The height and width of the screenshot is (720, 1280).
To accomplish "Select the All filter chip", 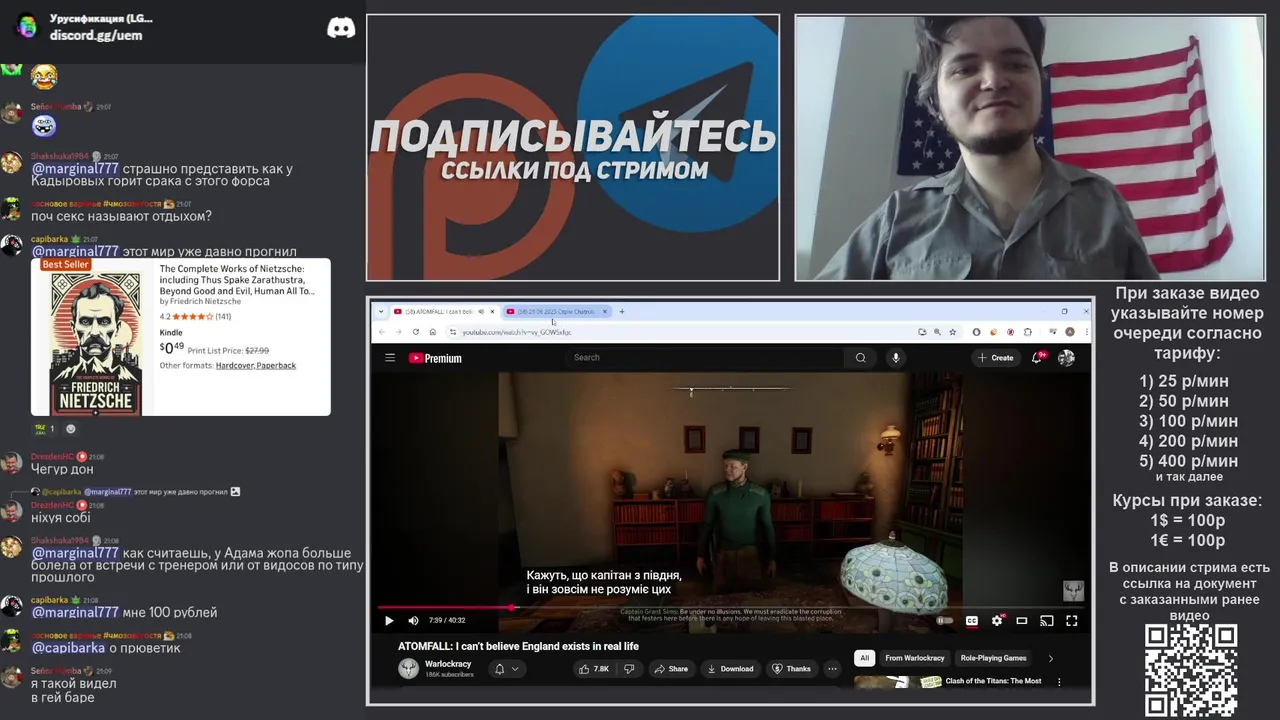I will coord(865,658).
